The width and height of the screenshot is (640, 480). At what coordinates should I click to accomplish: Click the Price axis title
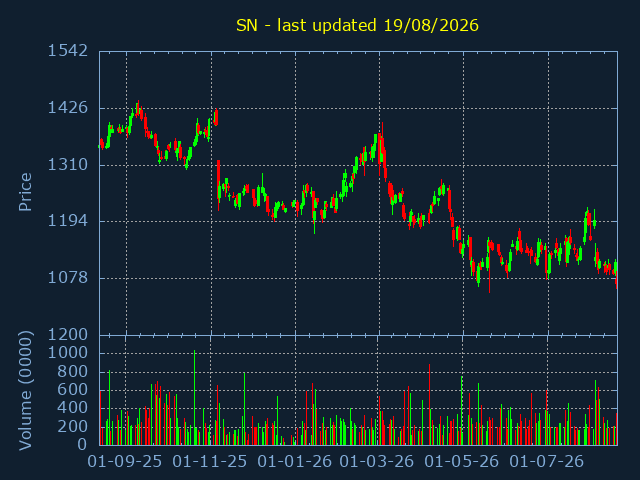pyautogui.click(x=25, y=192)
